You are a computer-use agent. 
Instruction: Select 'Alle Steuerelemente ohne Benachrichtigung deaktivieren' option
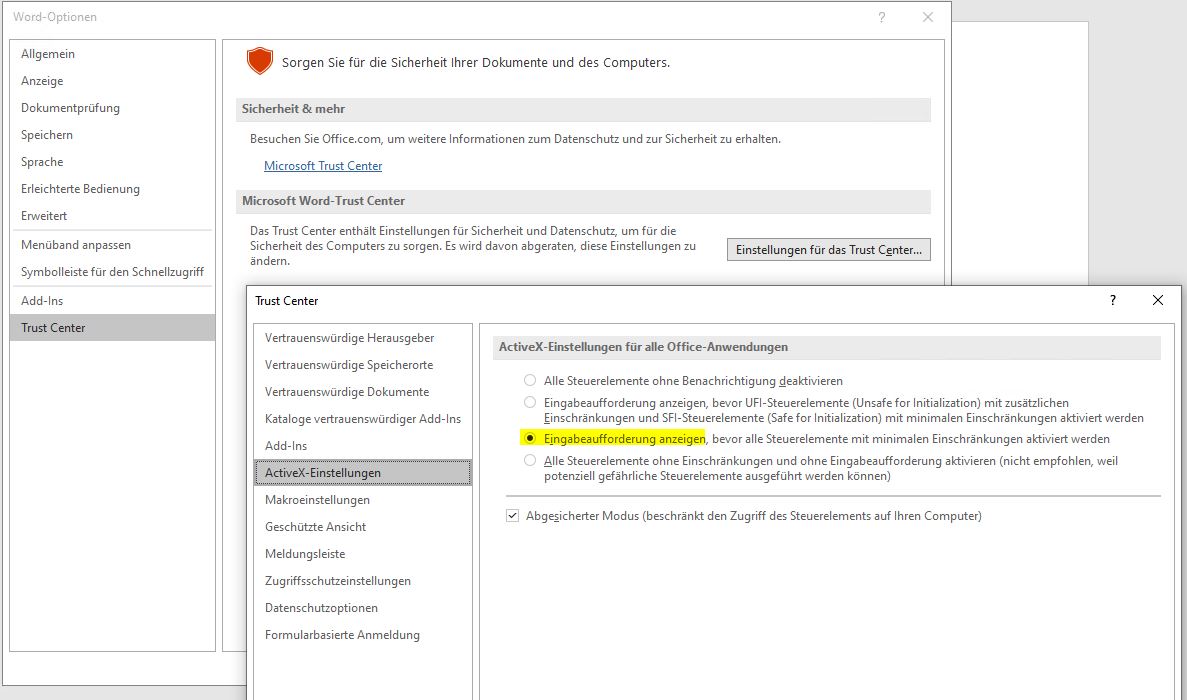[x=530, y=381]
